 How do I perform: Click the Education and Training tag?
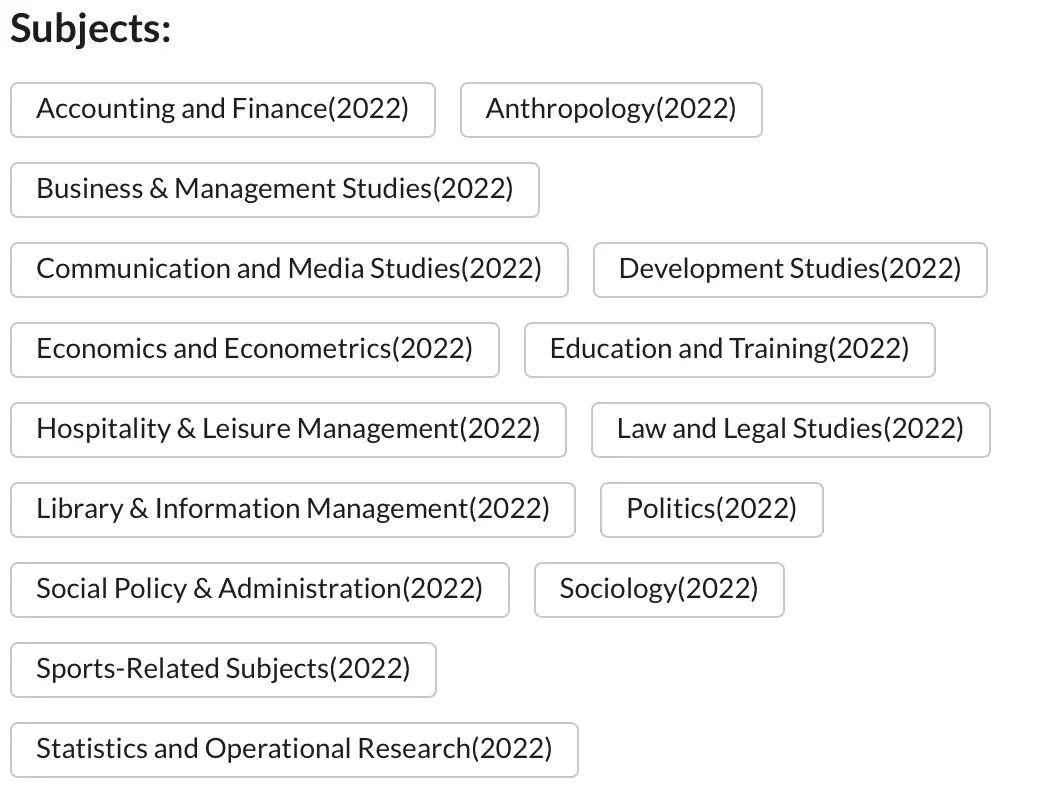[729, 349]
